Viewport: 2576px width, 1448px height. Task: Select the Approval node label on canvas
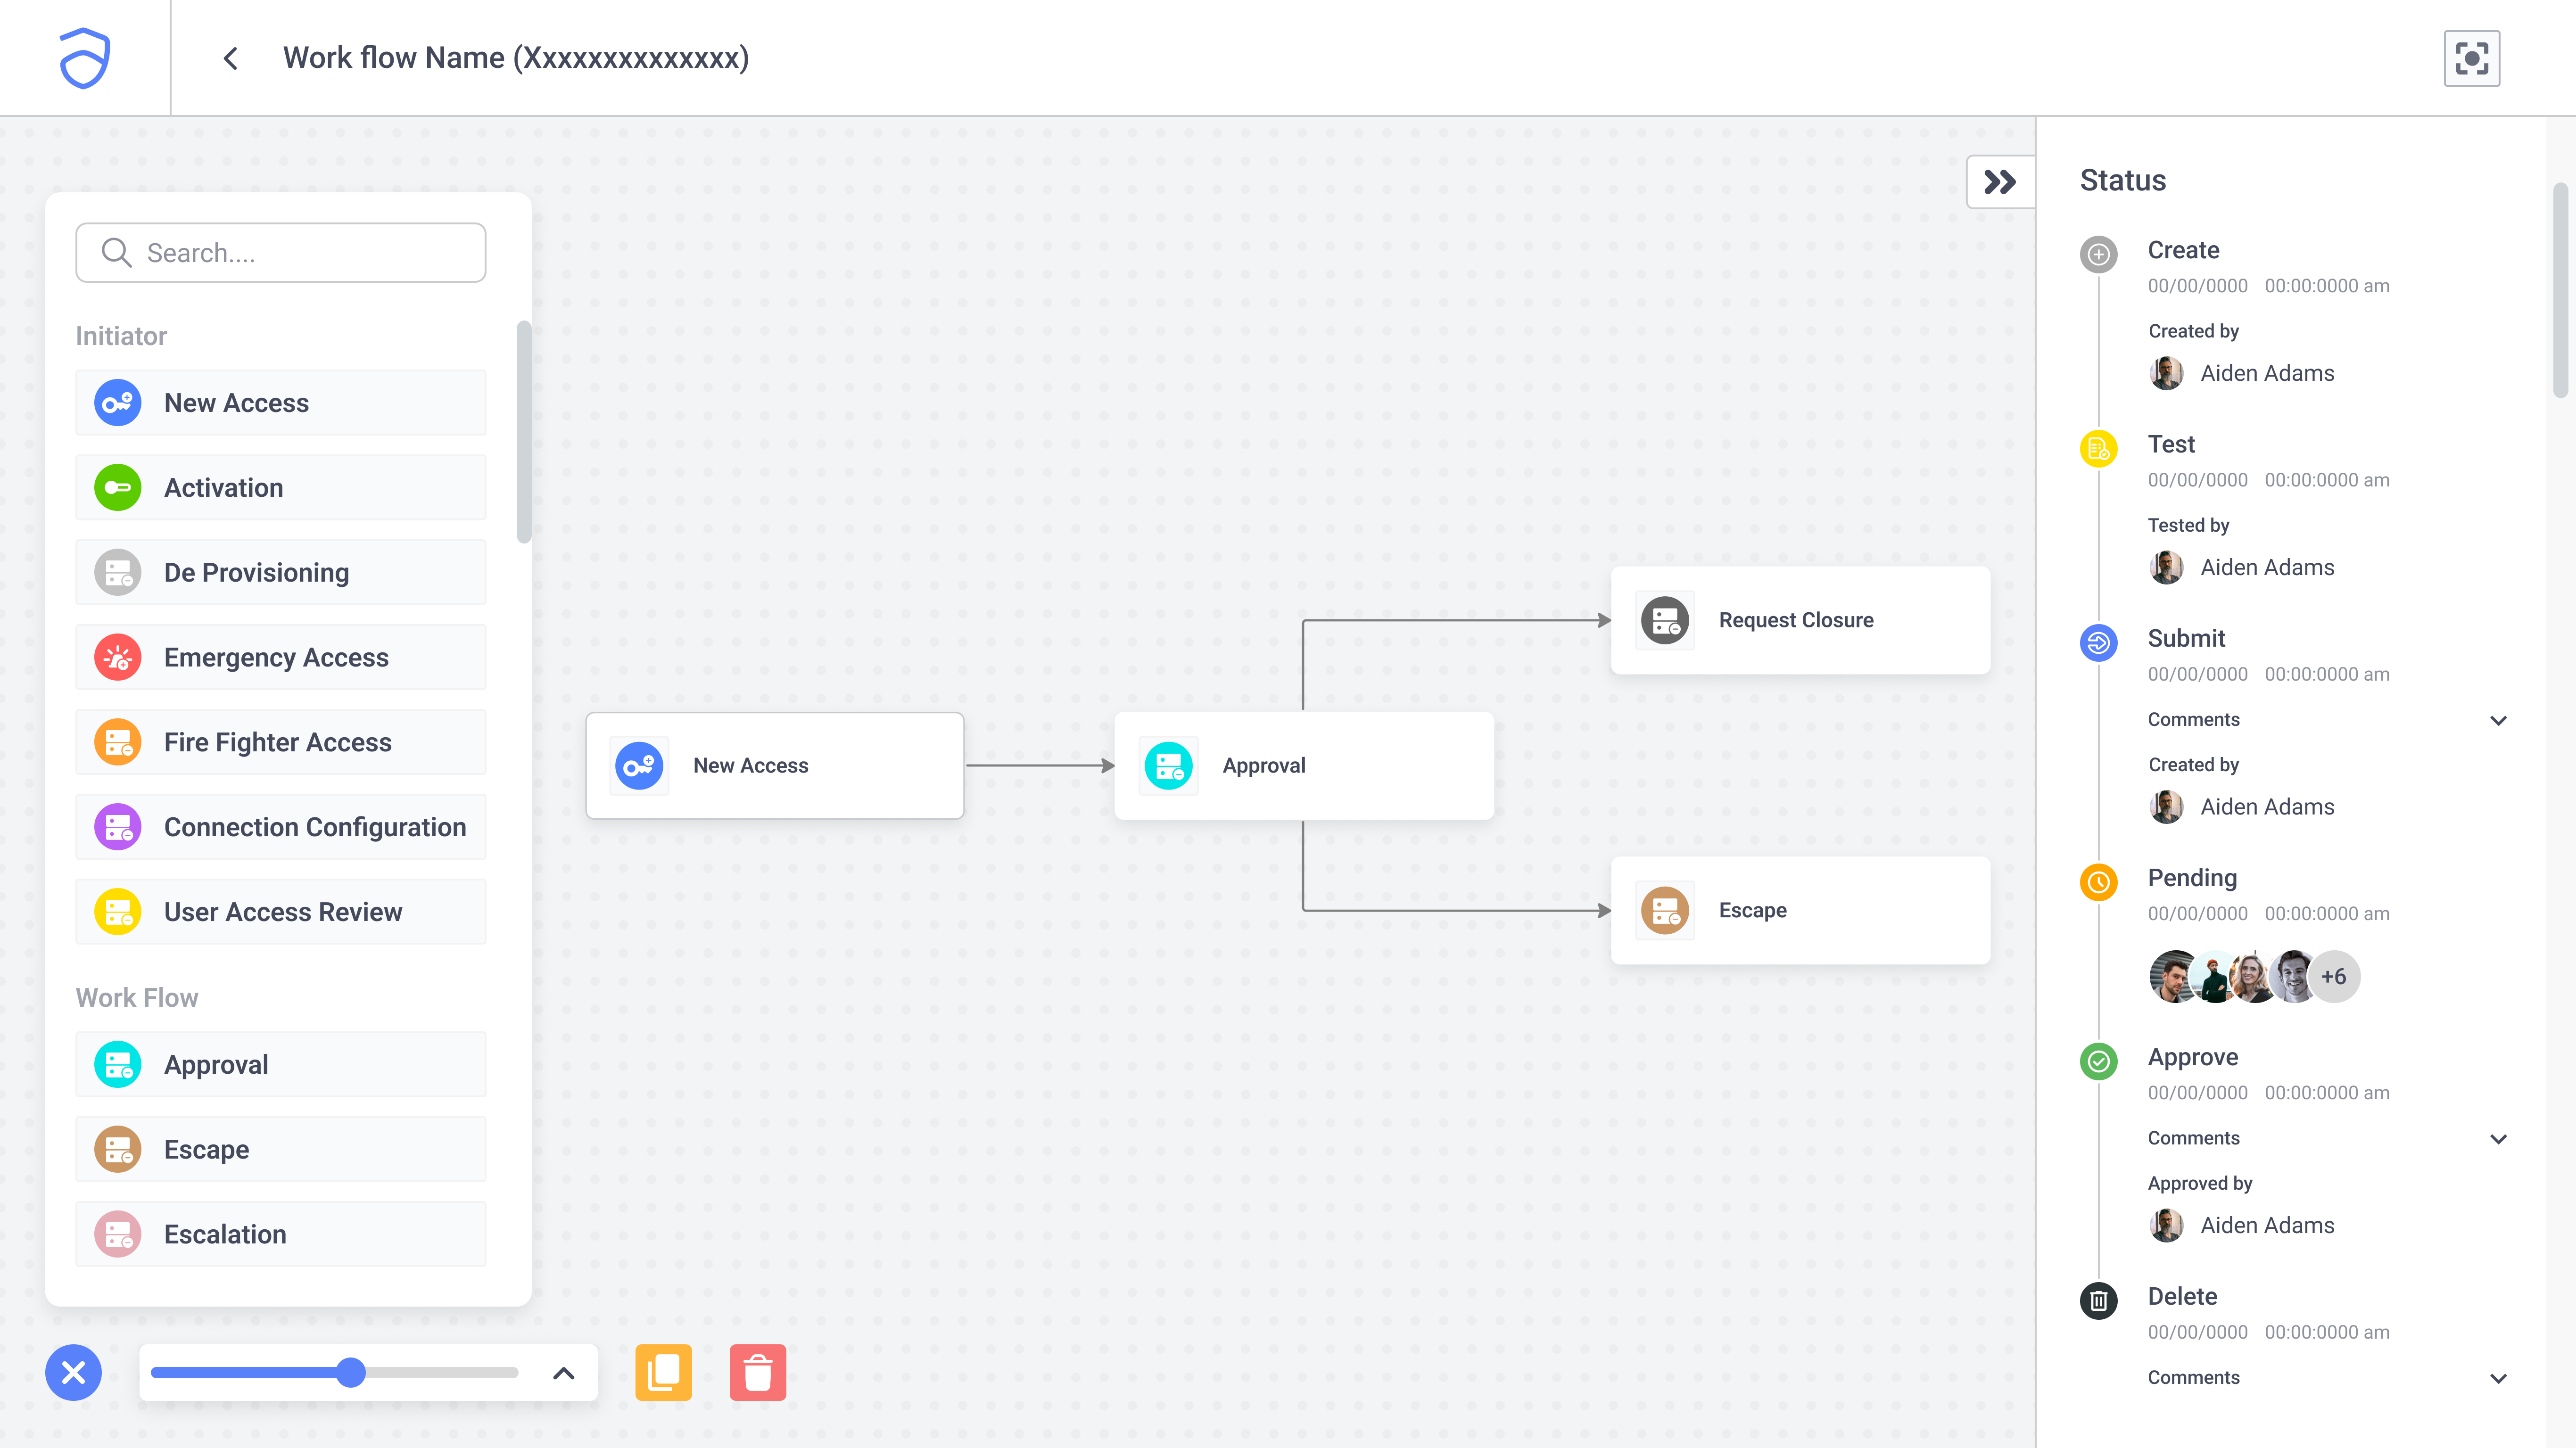[x=1264, y=766]
